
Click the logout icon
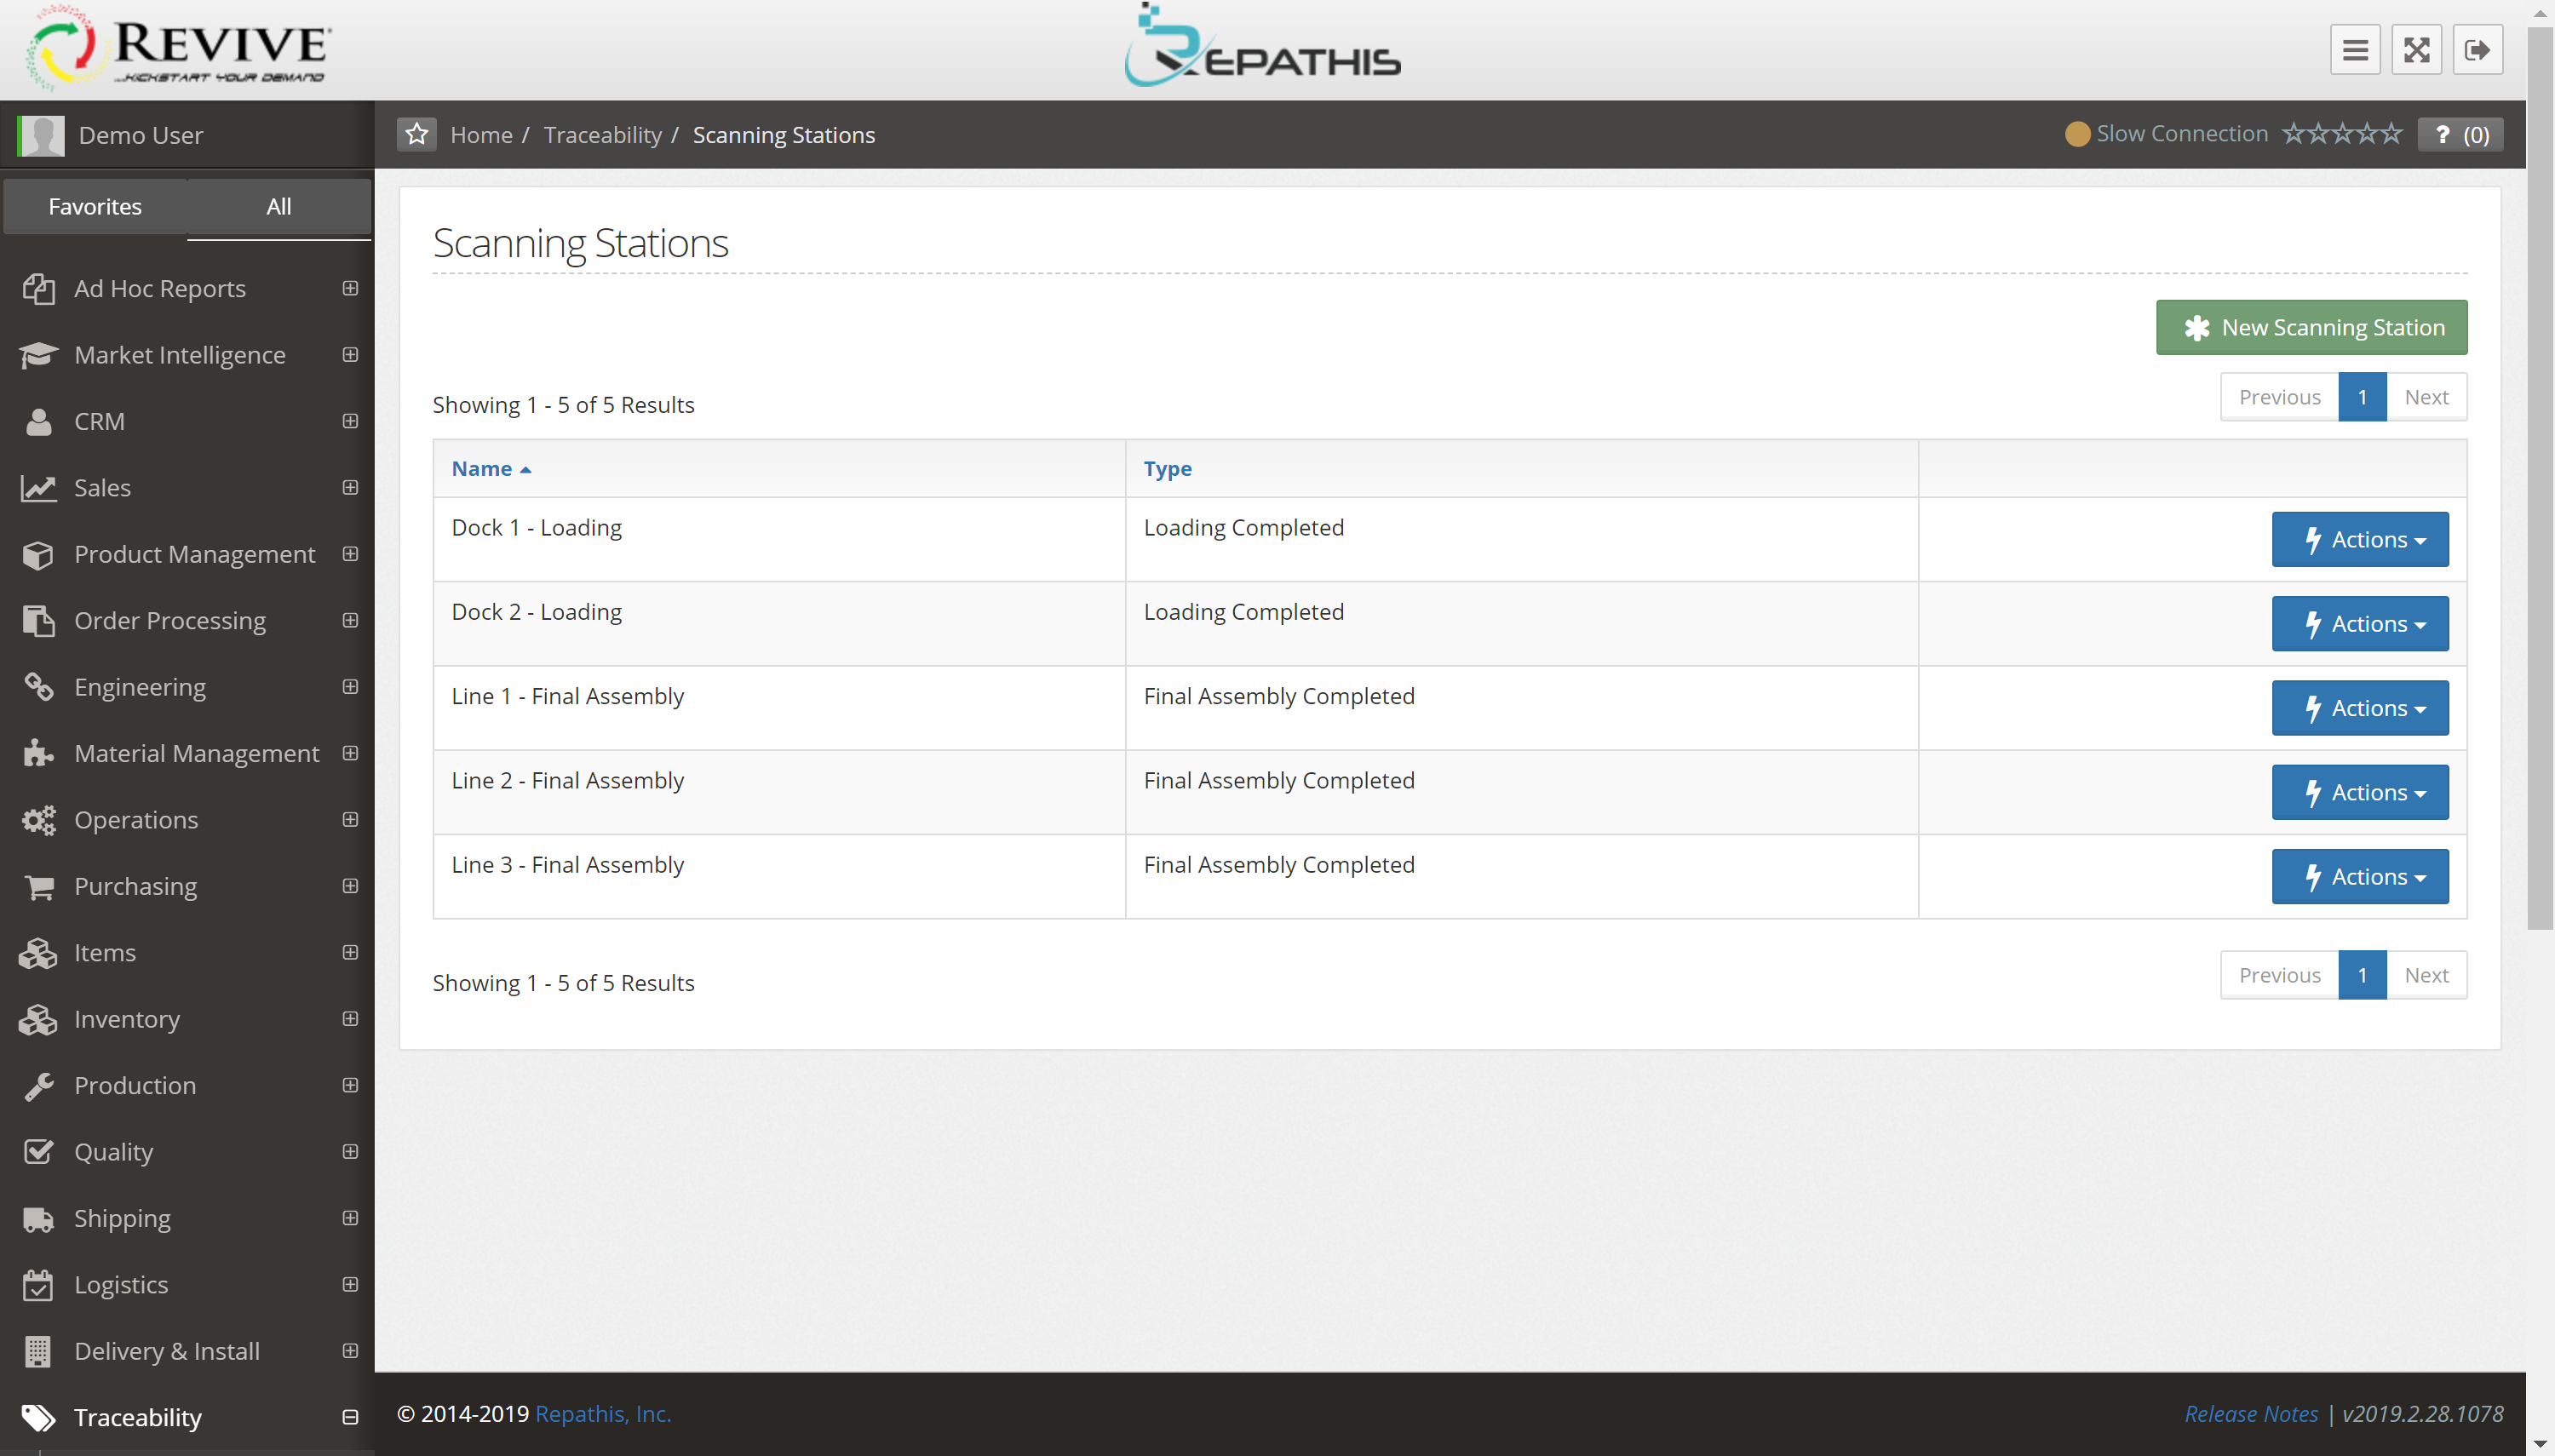[2477, 50]
